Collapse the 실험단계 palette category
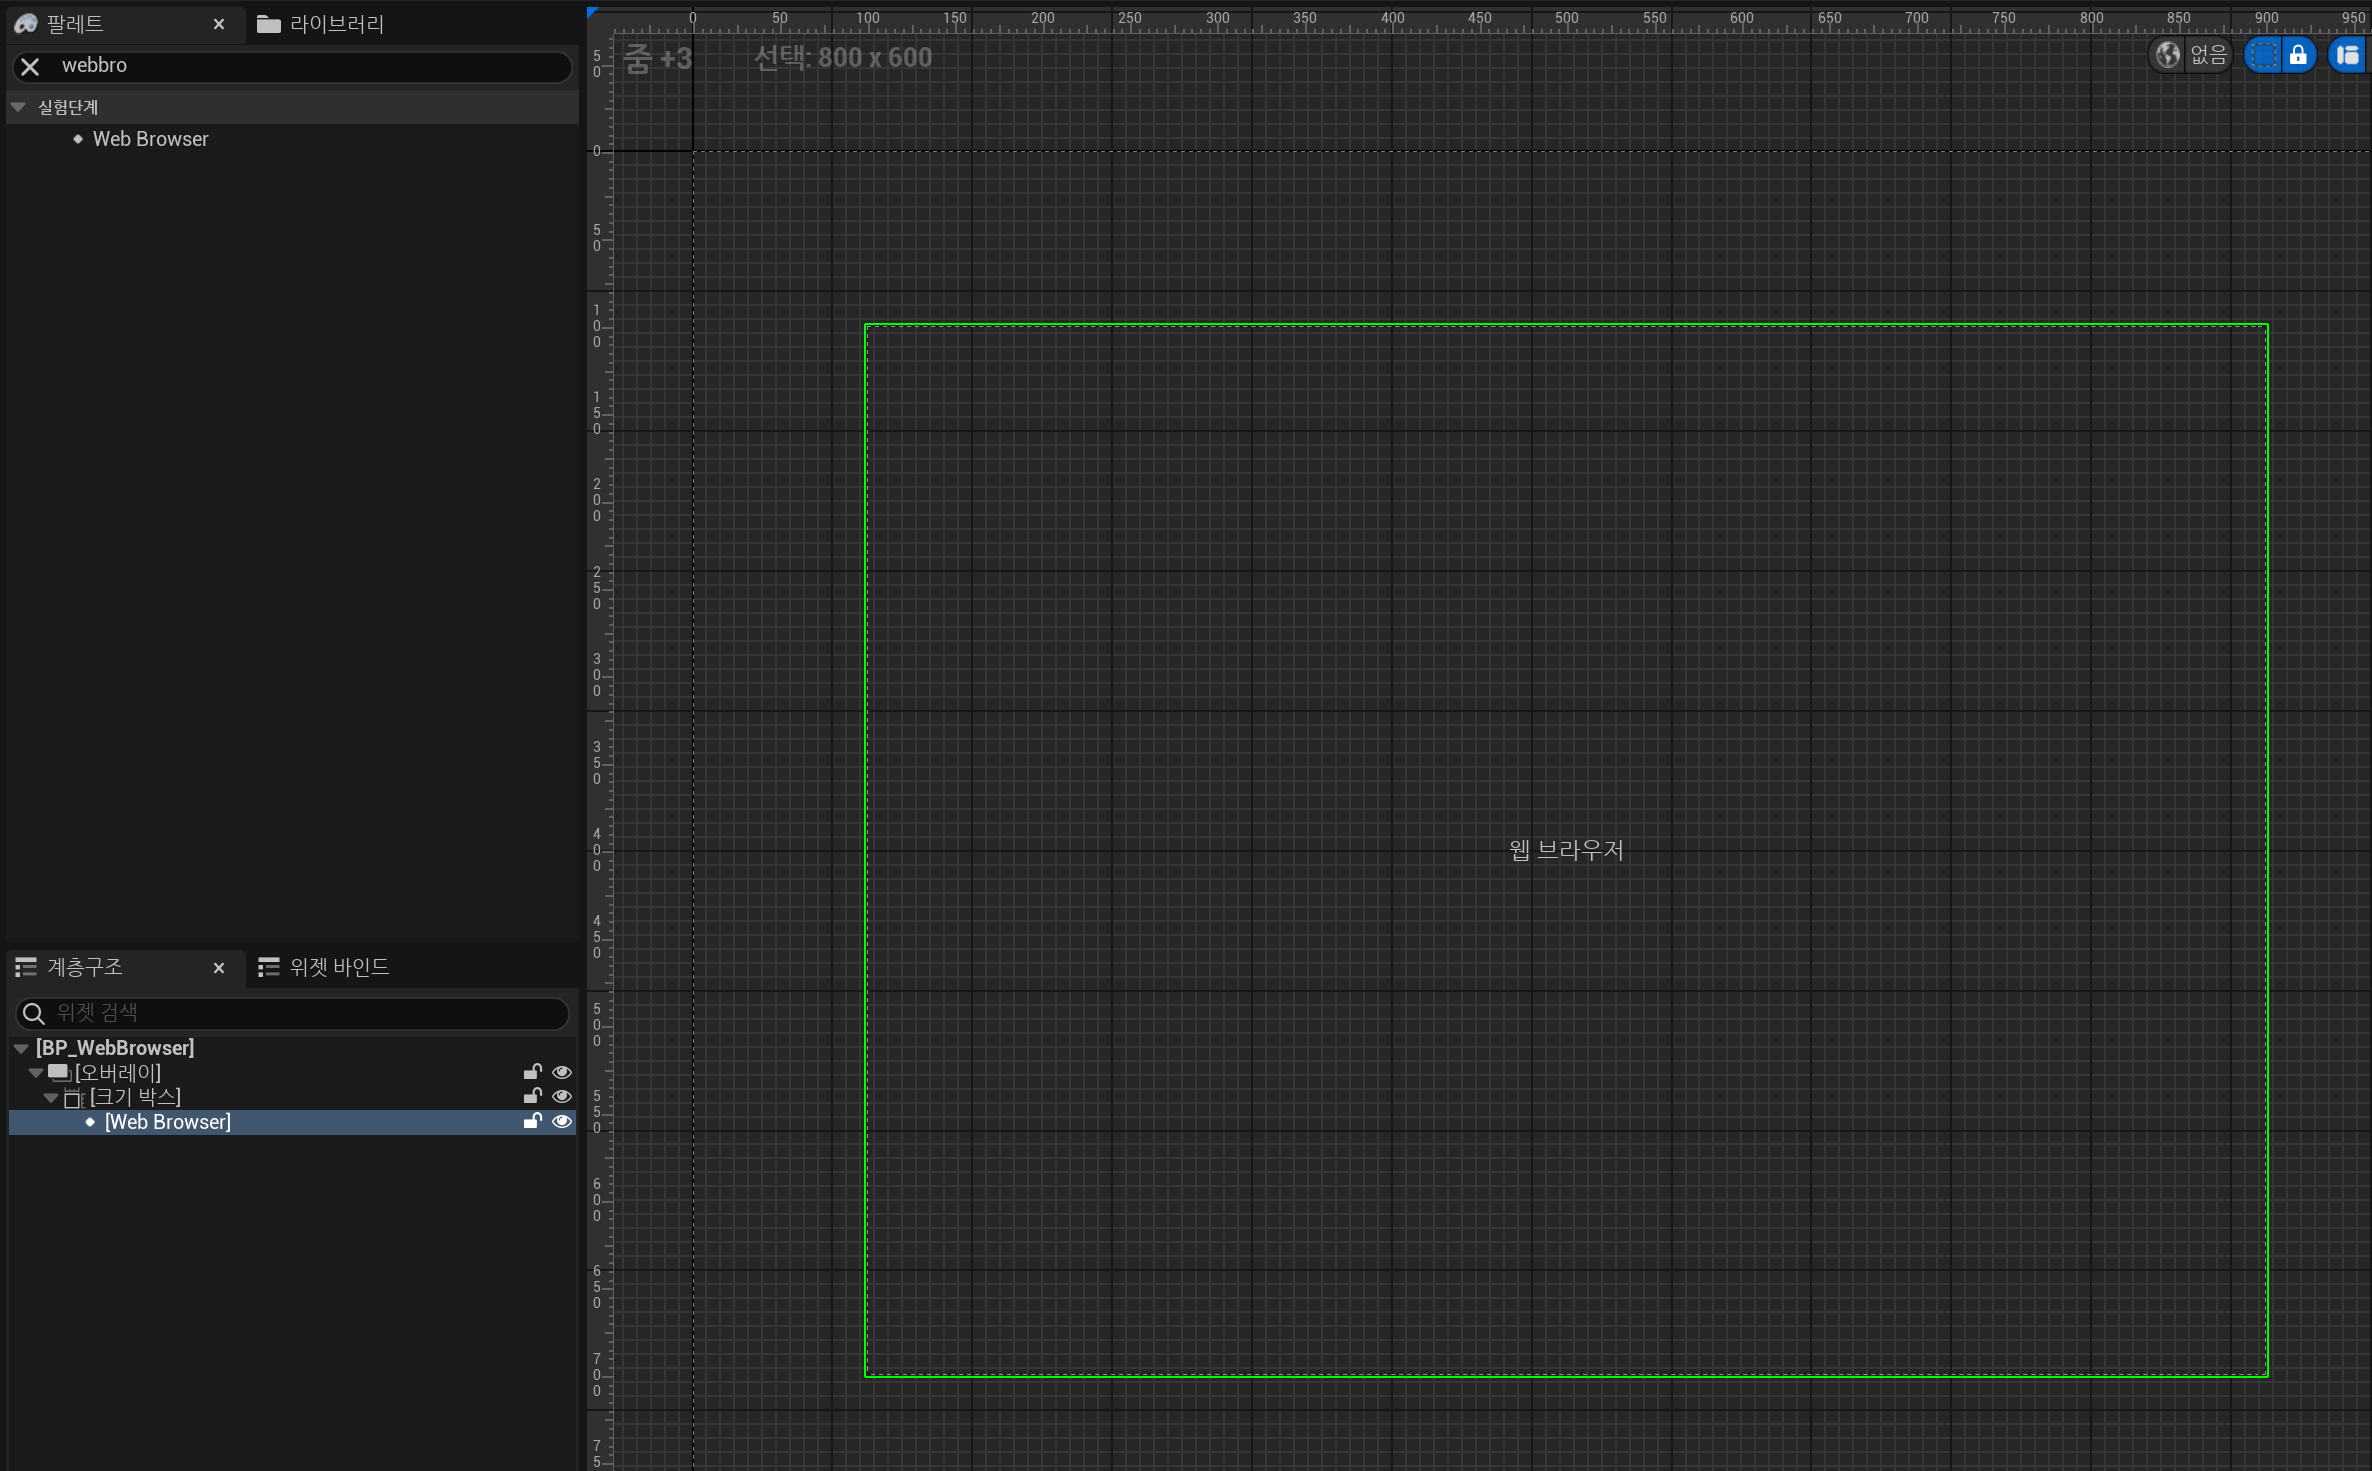 point(18,107)
